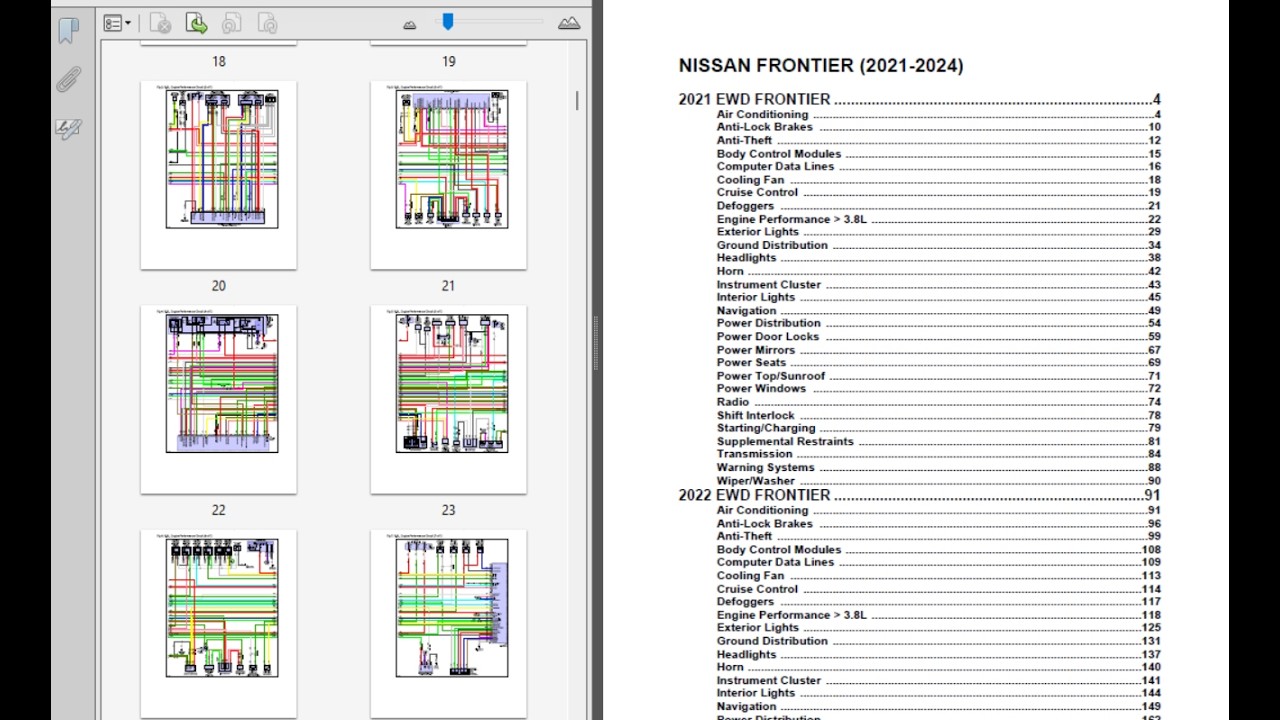Go to 2021 Anti-Lock Brakes page 10

938,127
